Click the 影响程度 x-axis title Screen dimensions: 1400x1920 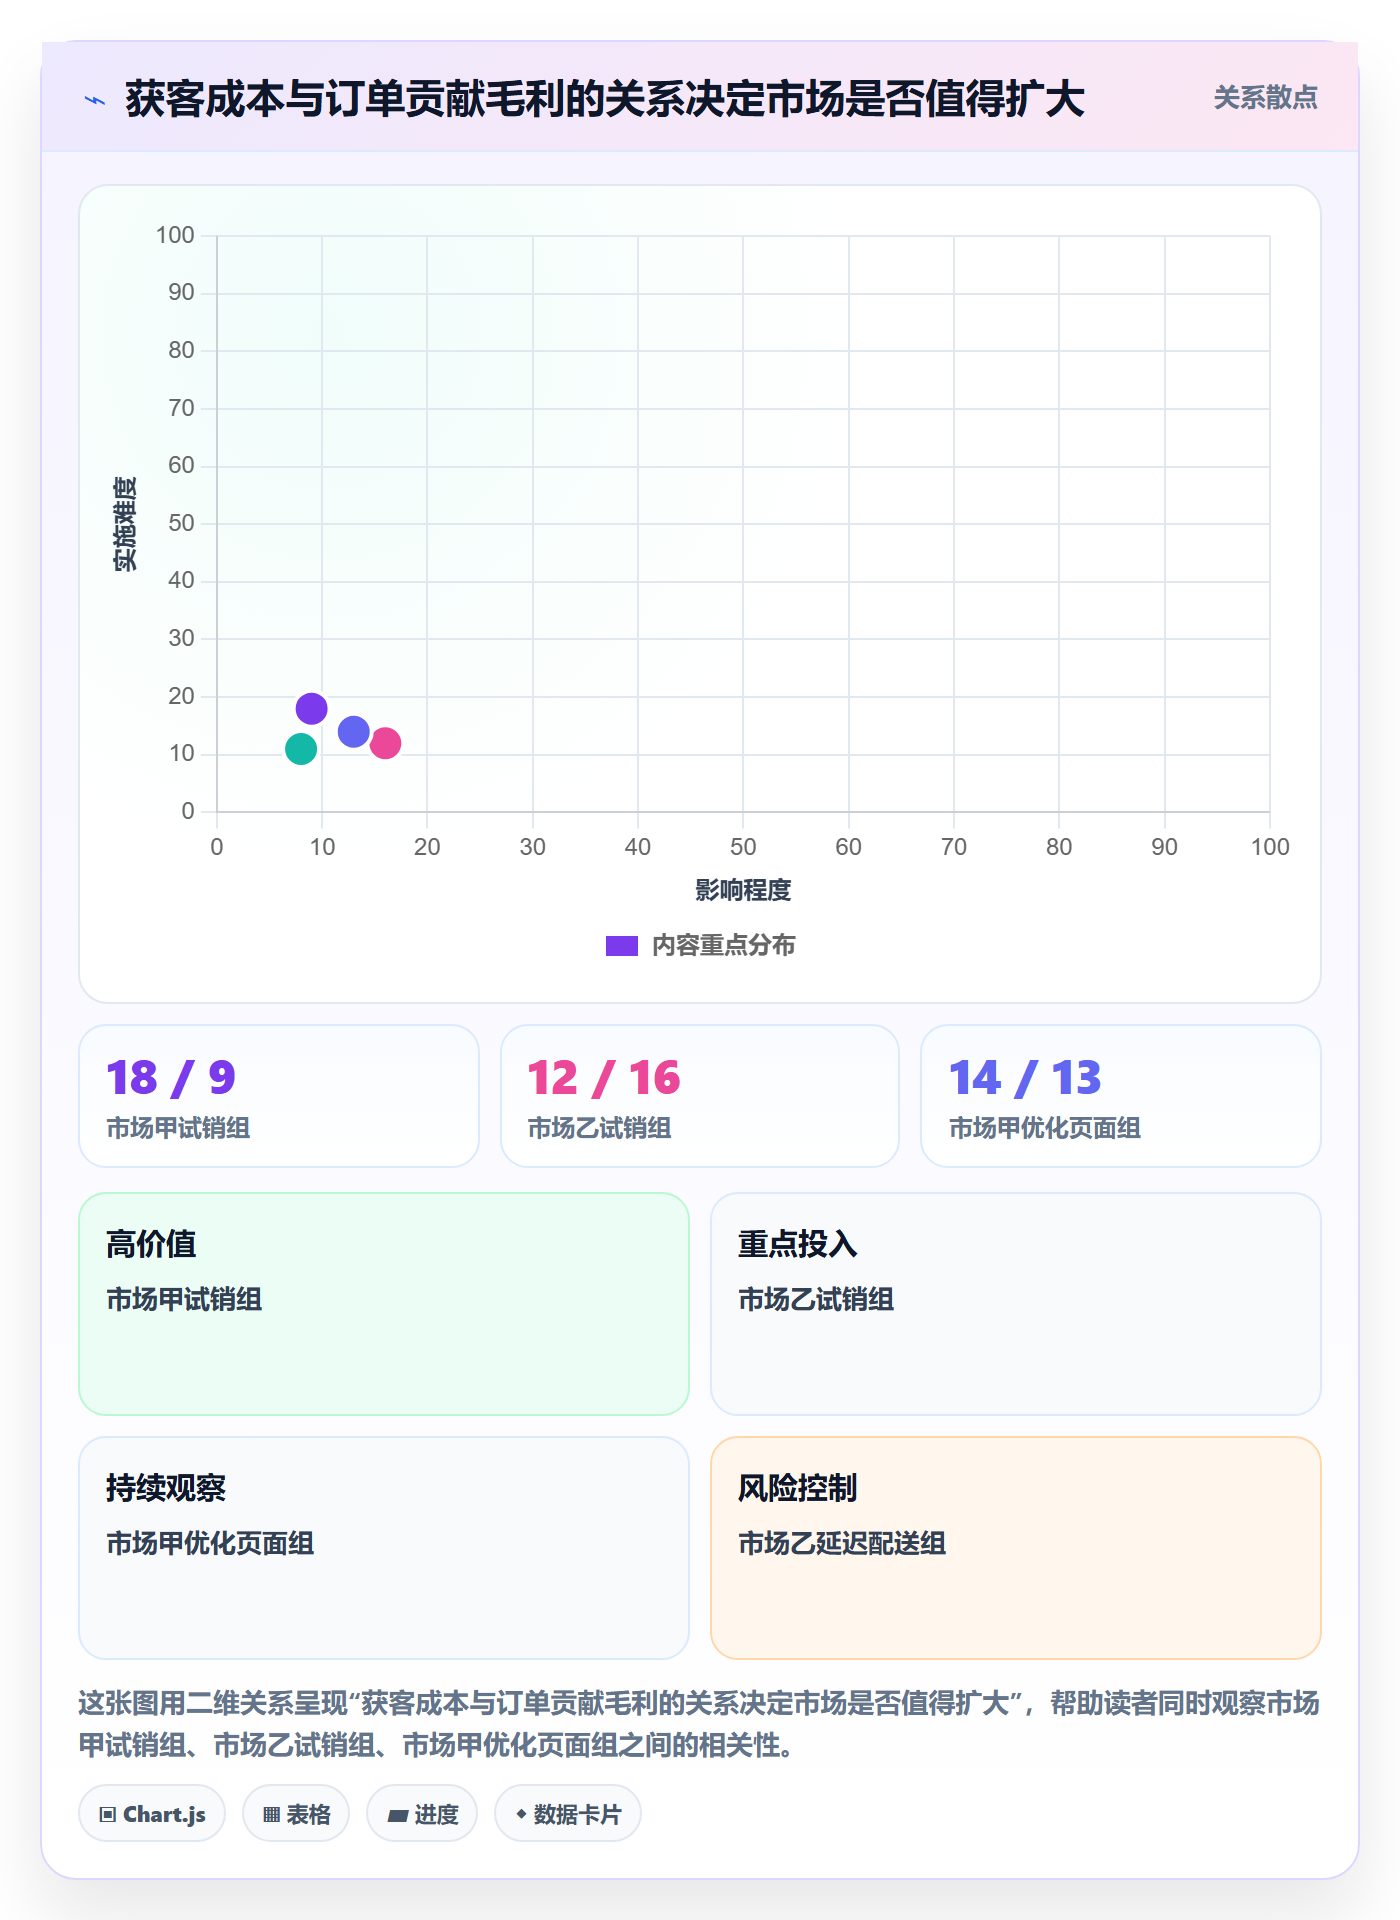click(743, 890)
